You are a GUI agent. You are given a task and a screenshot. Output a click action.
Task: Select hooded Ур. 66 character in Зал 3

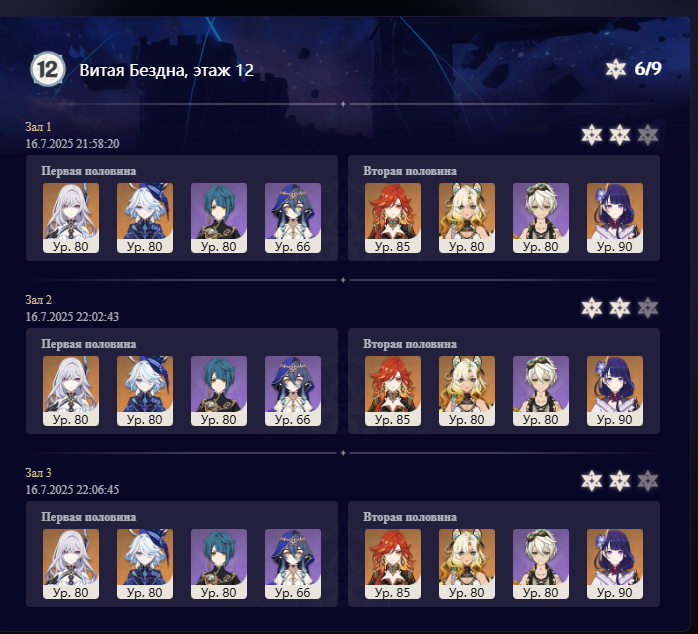click(293, 564)
